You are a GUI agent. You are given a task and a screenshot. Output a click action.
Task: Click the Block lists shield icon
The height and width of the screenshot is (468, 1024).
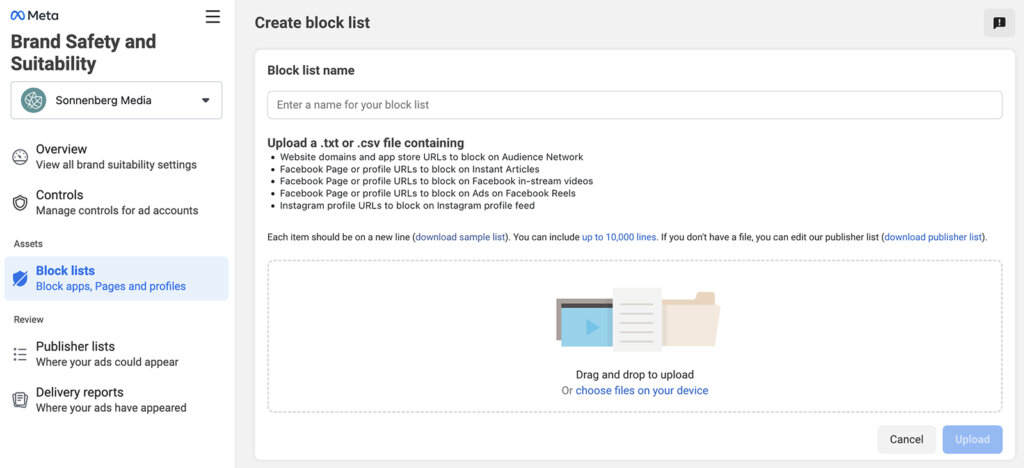20,279
